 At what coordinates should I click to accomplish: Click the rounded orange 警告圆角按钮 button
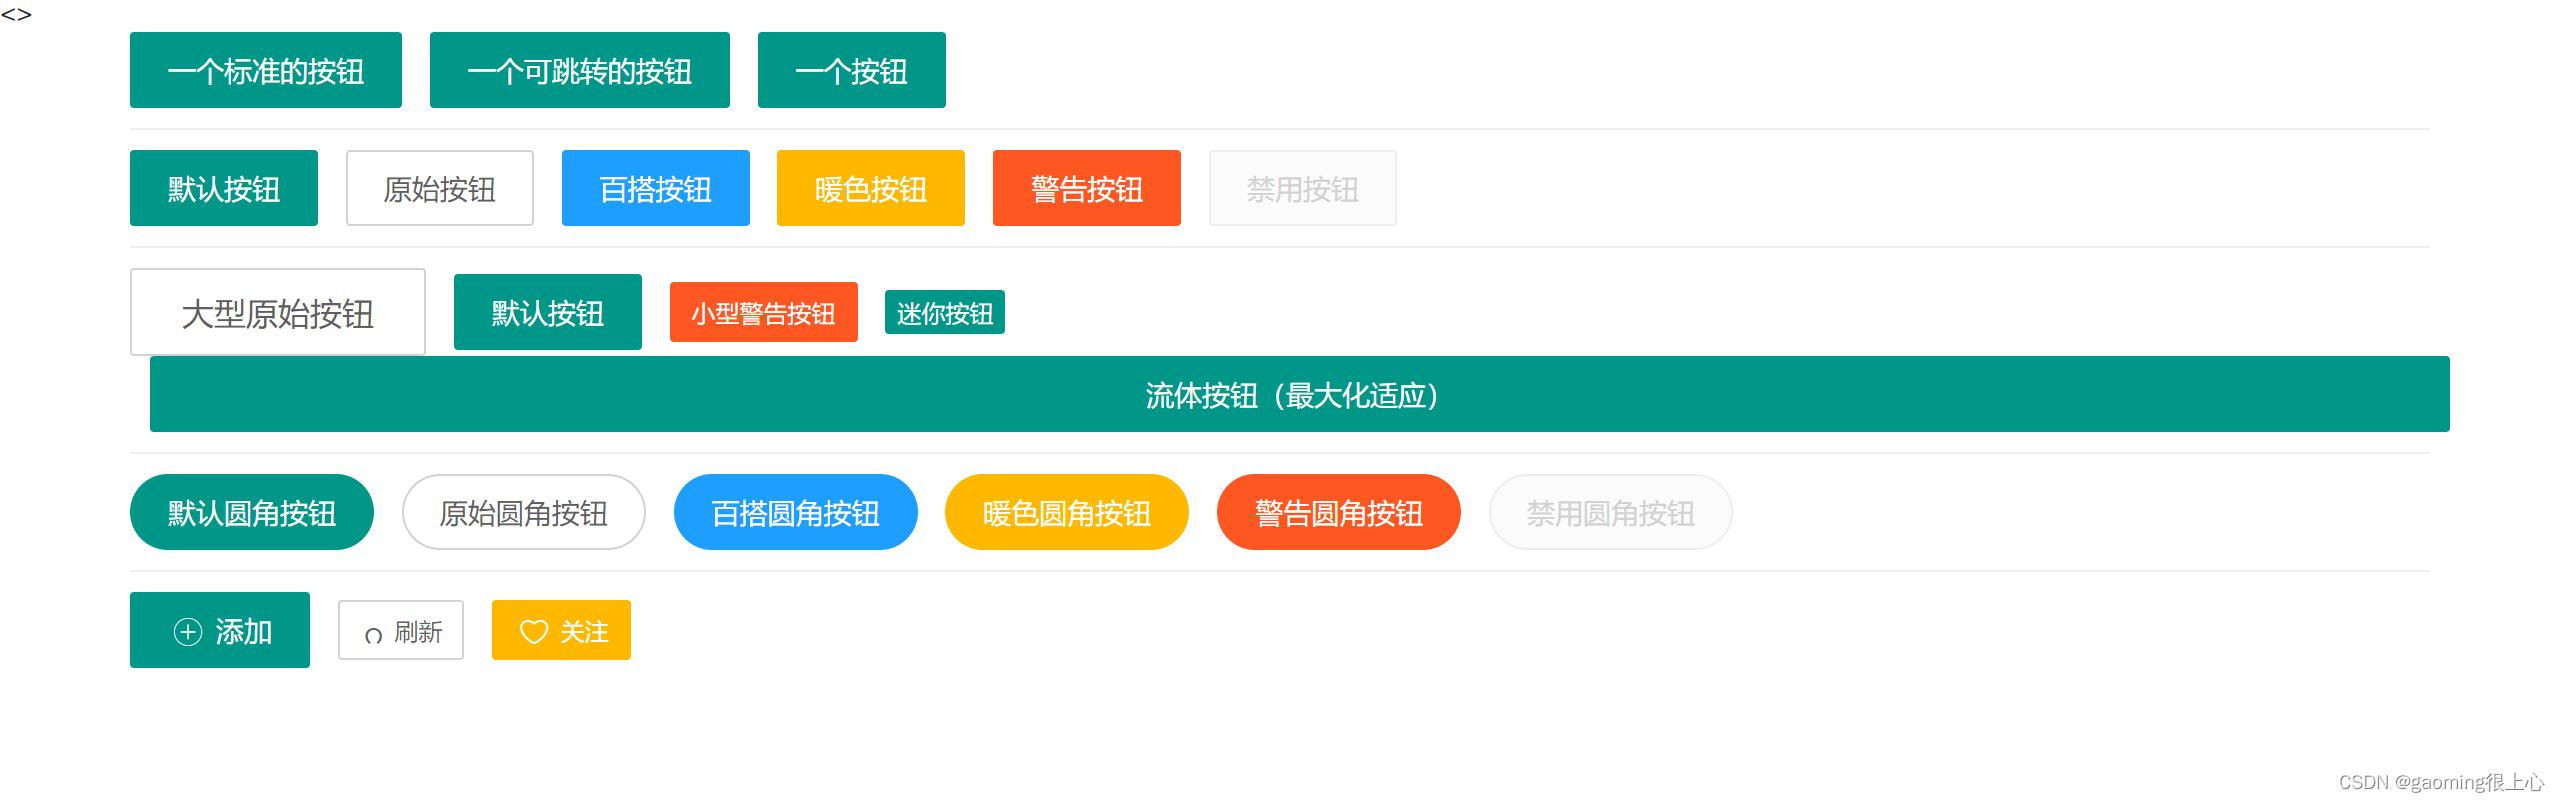point(1338,512)
